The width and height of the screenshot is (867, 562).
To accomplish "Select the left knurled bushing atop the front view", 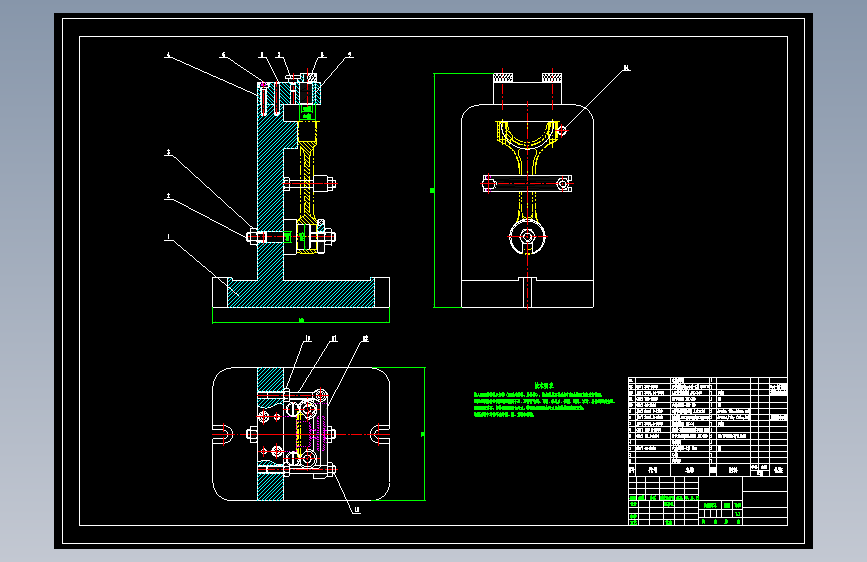I will pos(503,77).
